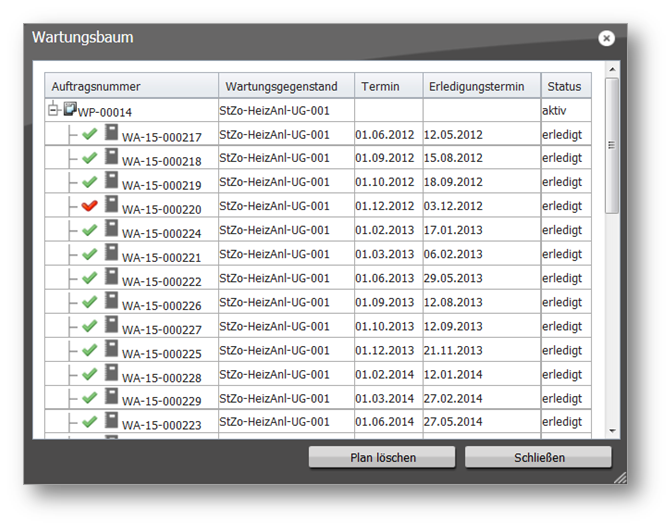Click red checkmark for WA-15-000220
This screenshot has height=528, width=671.
pos(89,206)
